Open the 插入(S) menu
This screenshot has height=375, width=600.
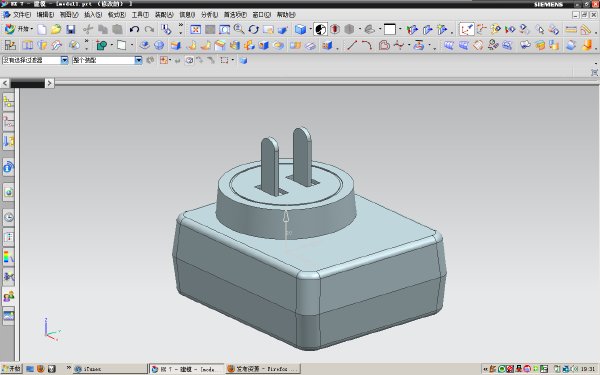click(x=93, y=15)
